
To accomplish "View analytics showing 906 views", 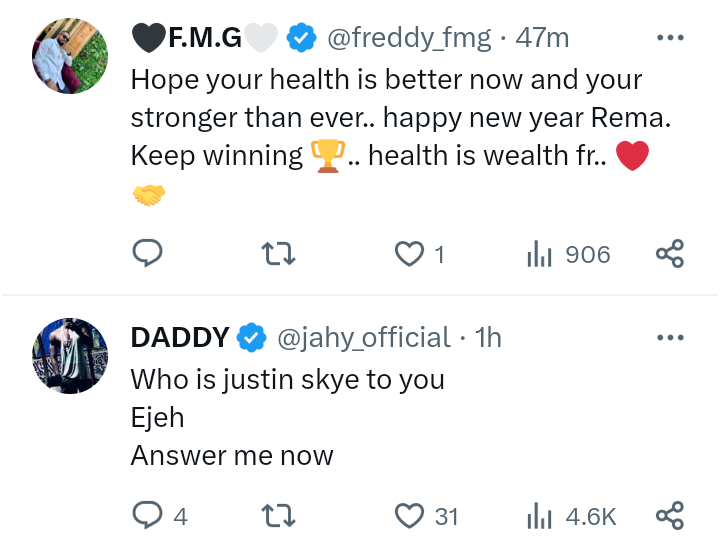I will coord(568,255).
